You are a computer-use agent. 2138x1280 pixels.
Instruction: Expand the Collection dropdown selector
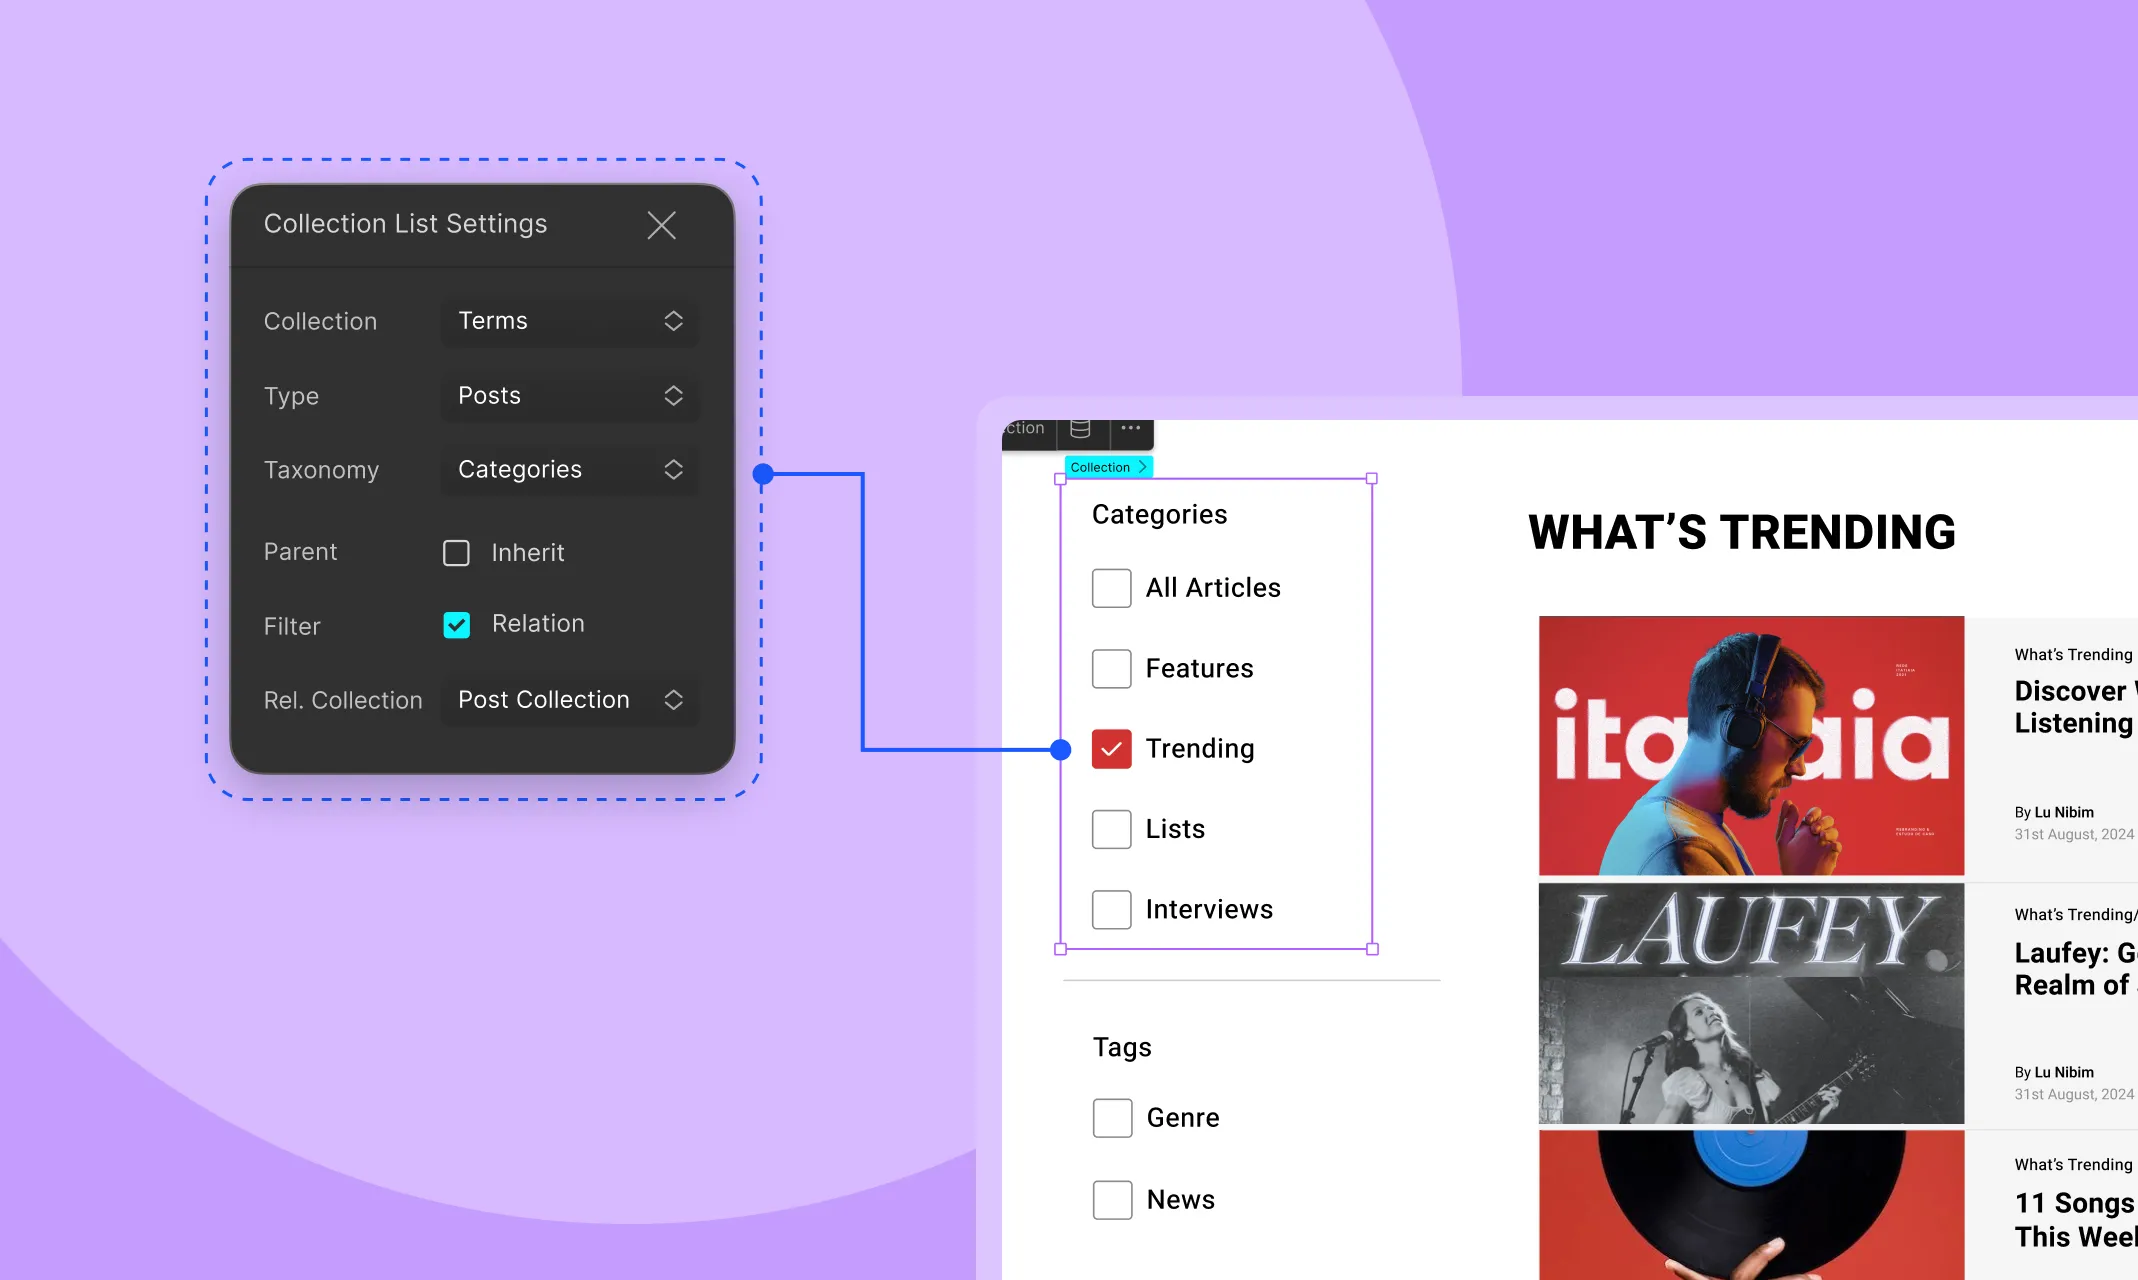pyautogui.click(x=568, y=320)
